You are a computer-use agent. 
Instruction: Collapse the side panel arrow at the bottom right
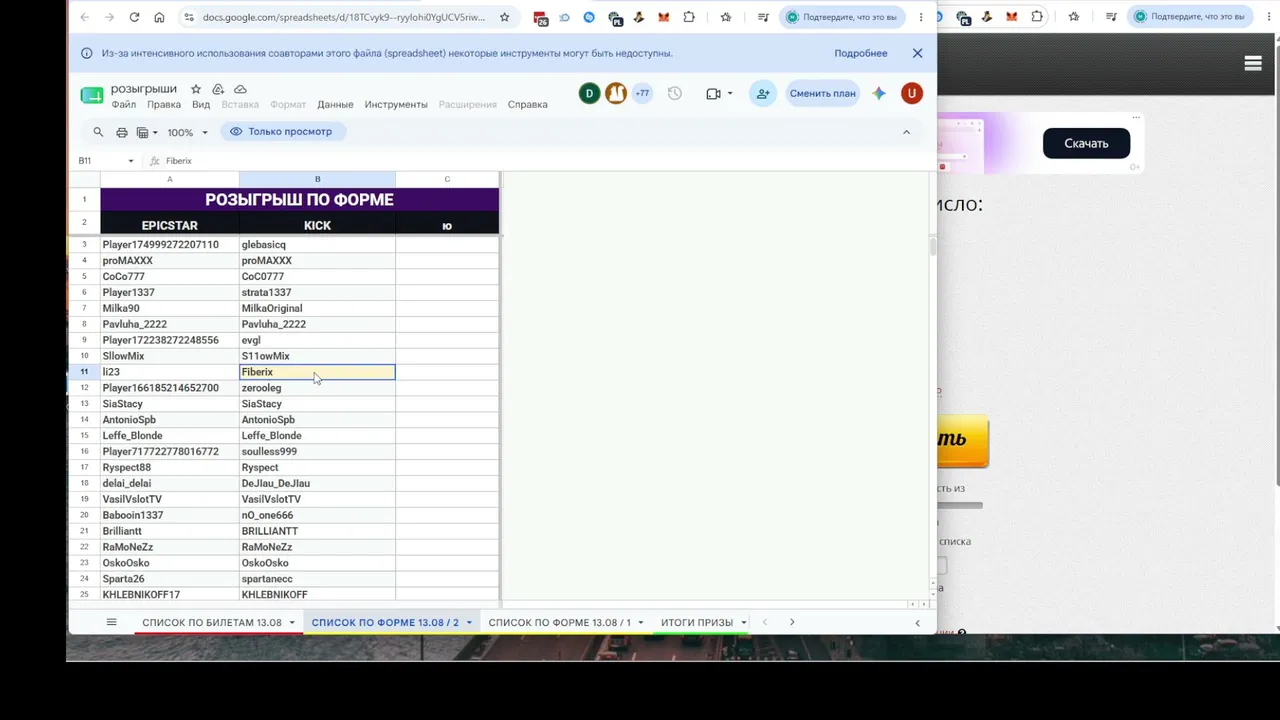click(x=917, y=622)
